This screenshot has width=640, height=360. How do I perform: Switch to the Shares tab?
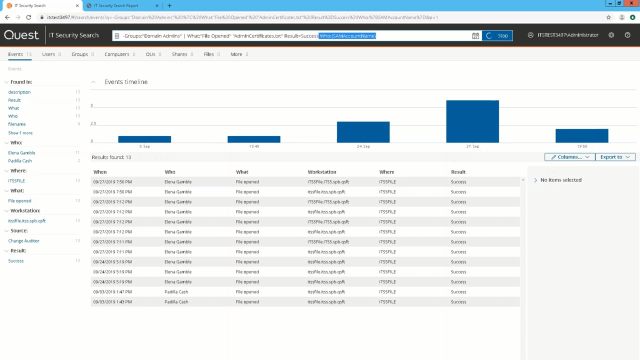(182, 54)
